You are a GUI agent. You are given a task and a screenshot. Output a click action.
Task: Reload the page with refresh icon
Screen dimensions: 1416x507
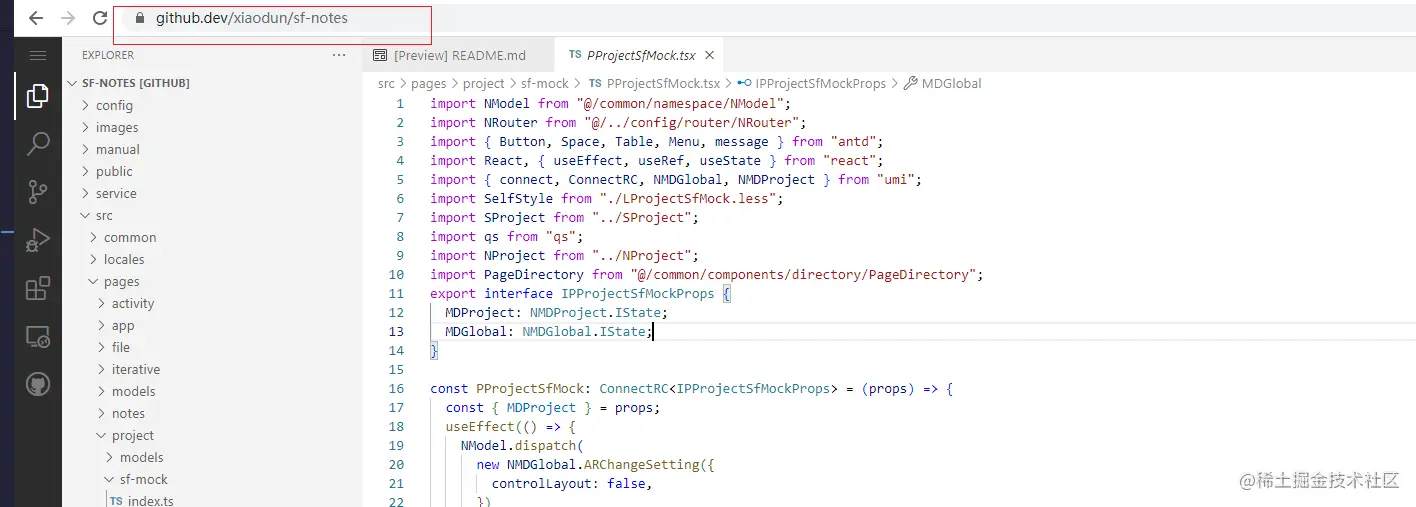point(100,18)
